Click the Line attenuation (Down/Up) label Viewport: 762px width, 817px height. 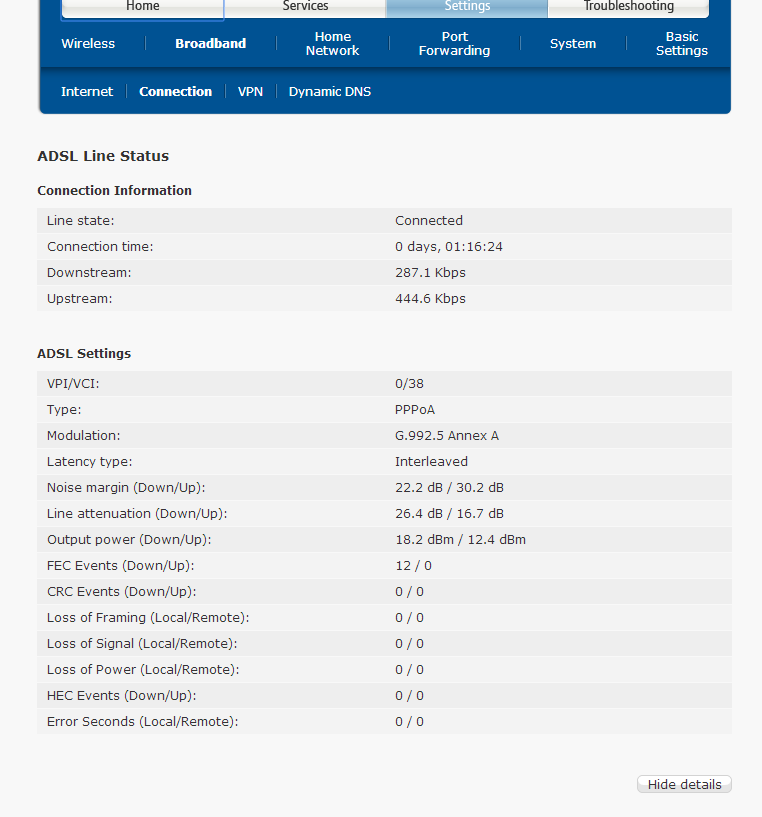pos(137,514)
